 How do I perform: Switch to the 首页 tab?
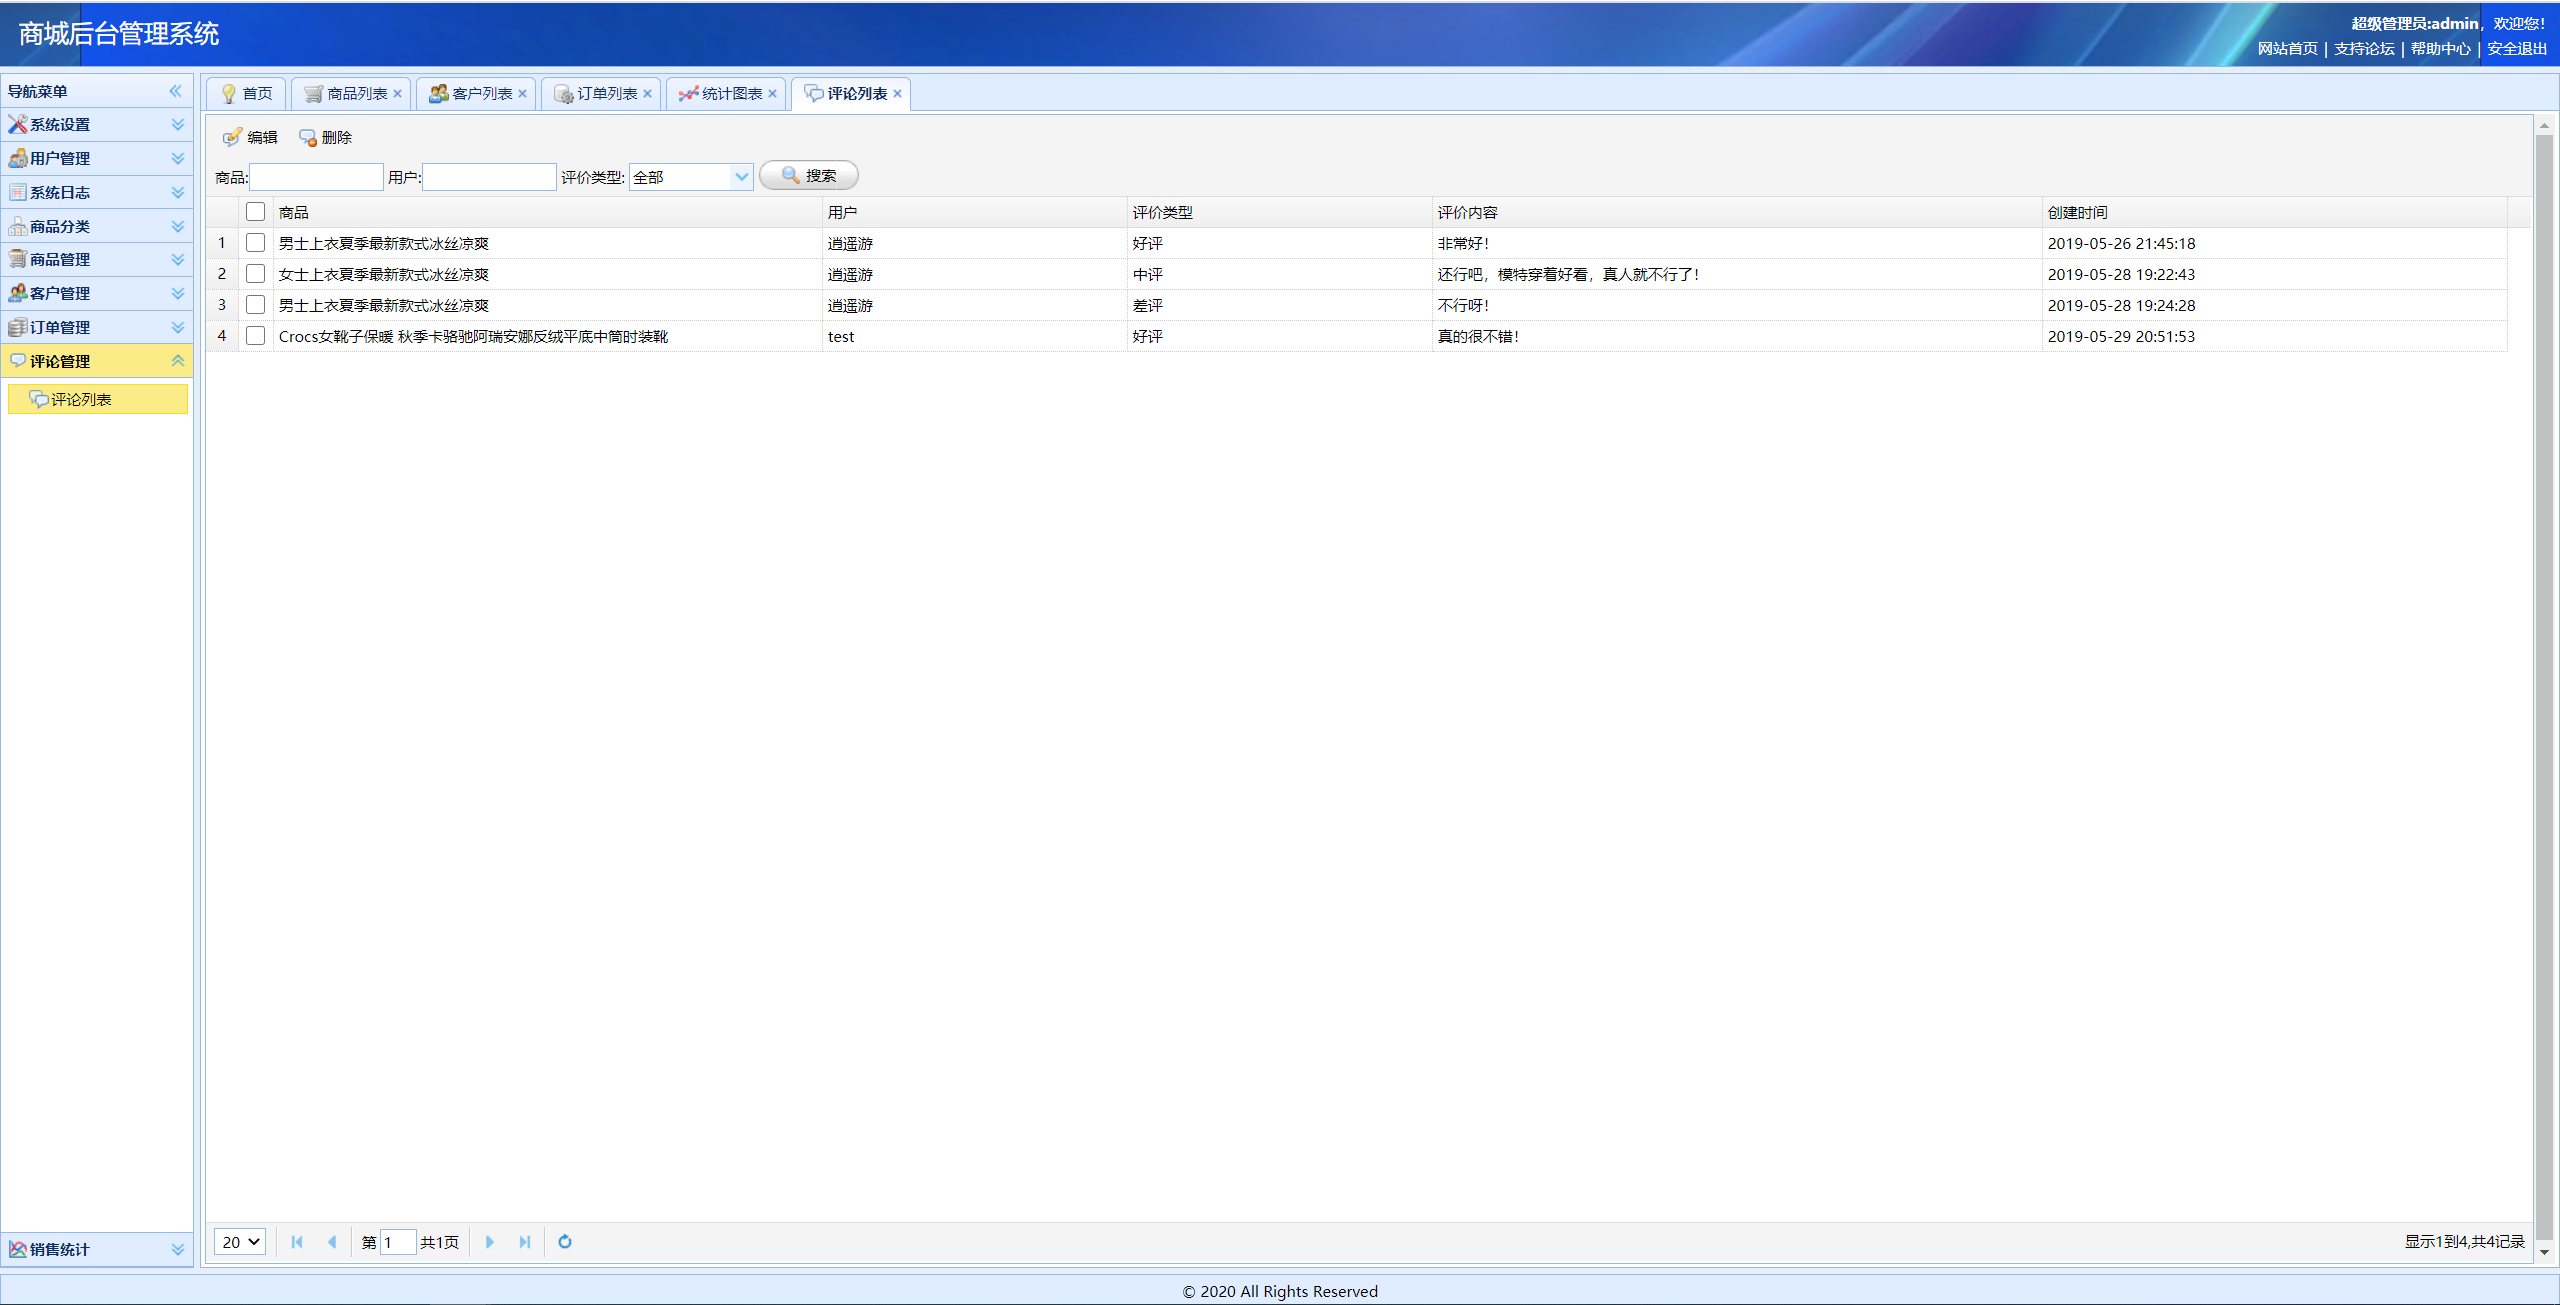(x=246, y=93)
